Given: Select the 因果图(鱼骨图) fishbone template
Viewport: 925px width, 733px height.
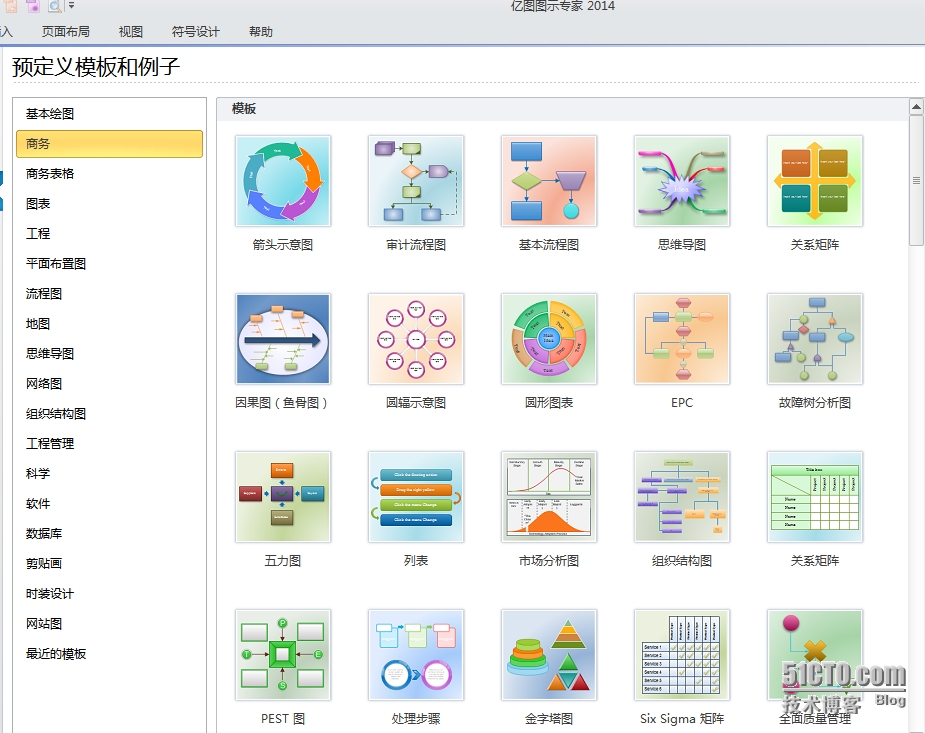Looking at the screenshot, I should [283, 339].
